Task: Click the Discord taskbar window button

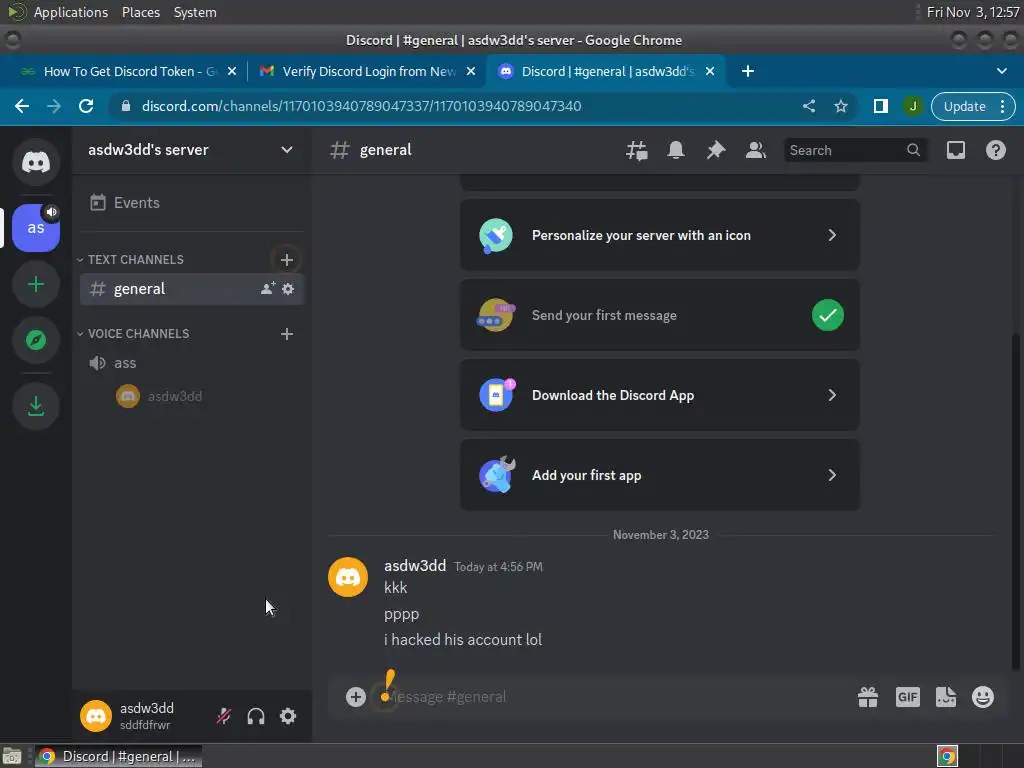Action: point(118,756)
